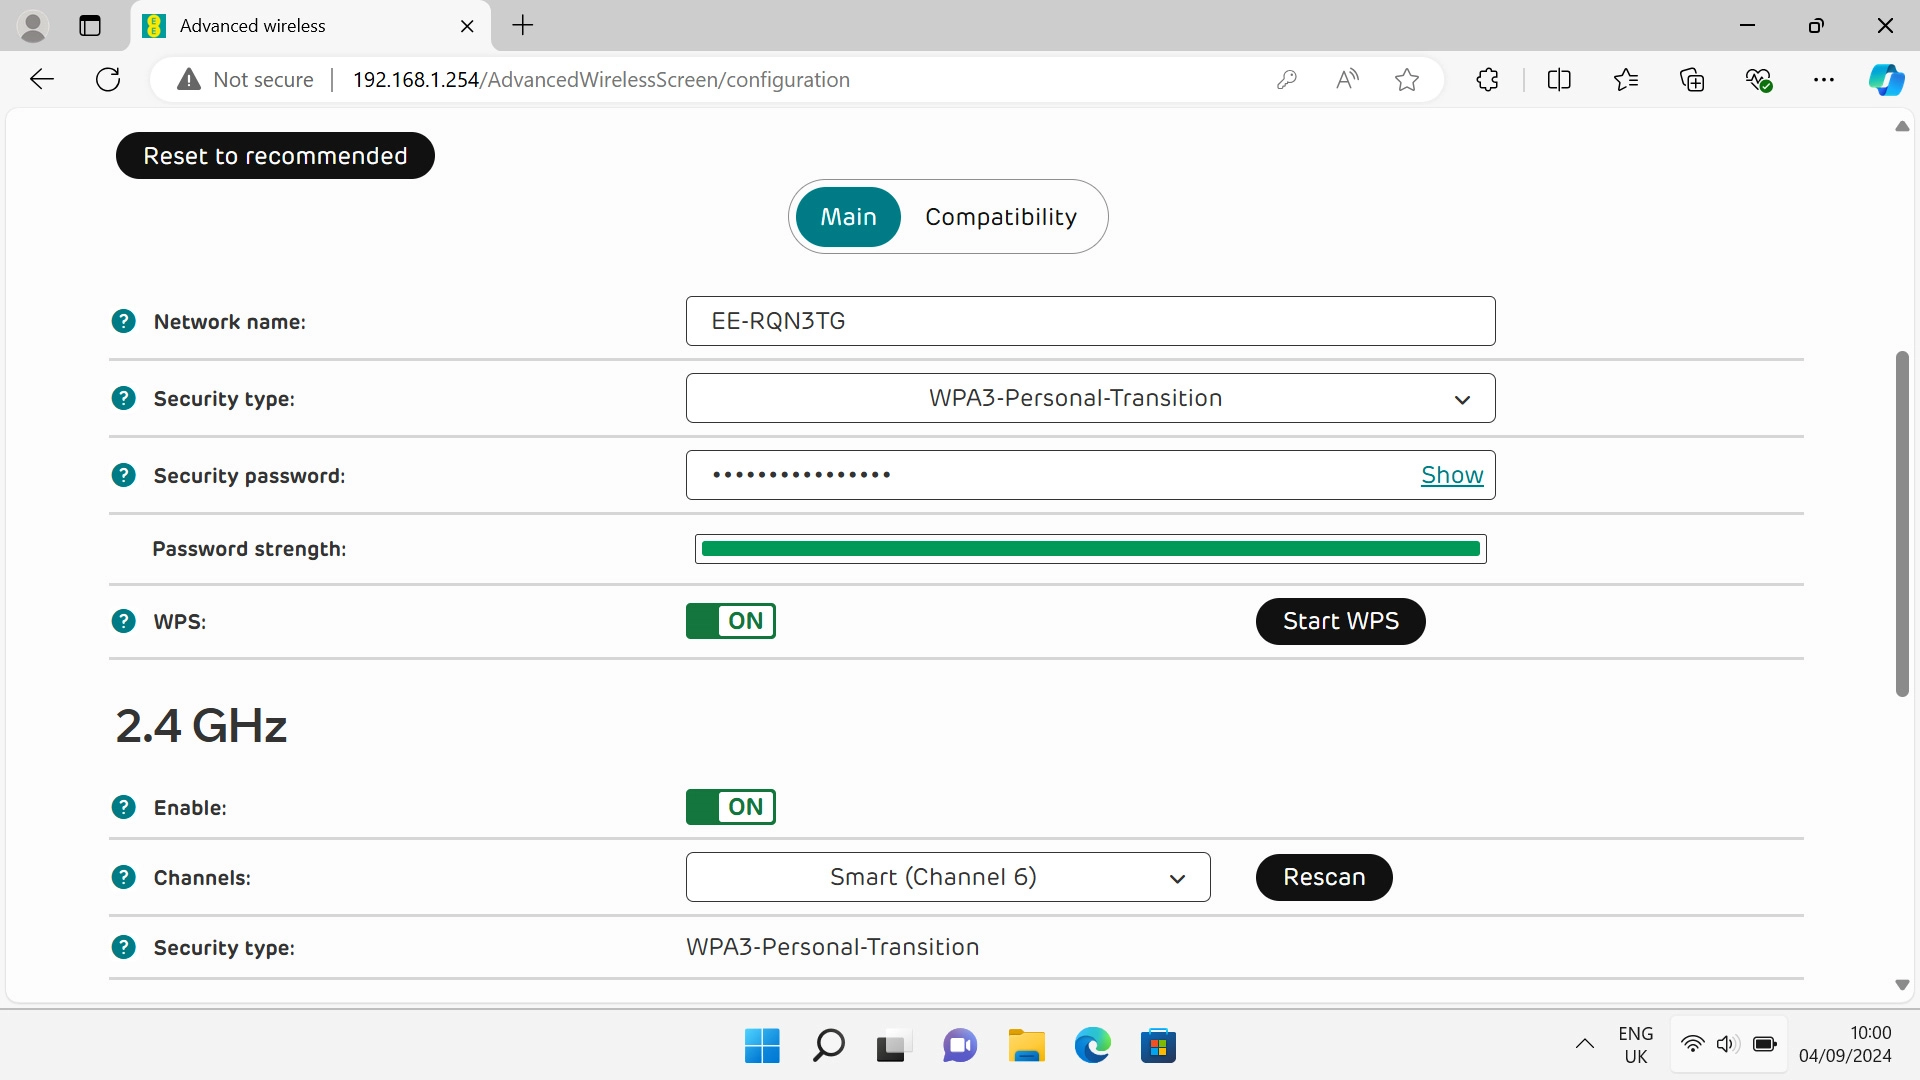
Task: Open Copilot in the browser toolbar
Action: click(1886, 79)
